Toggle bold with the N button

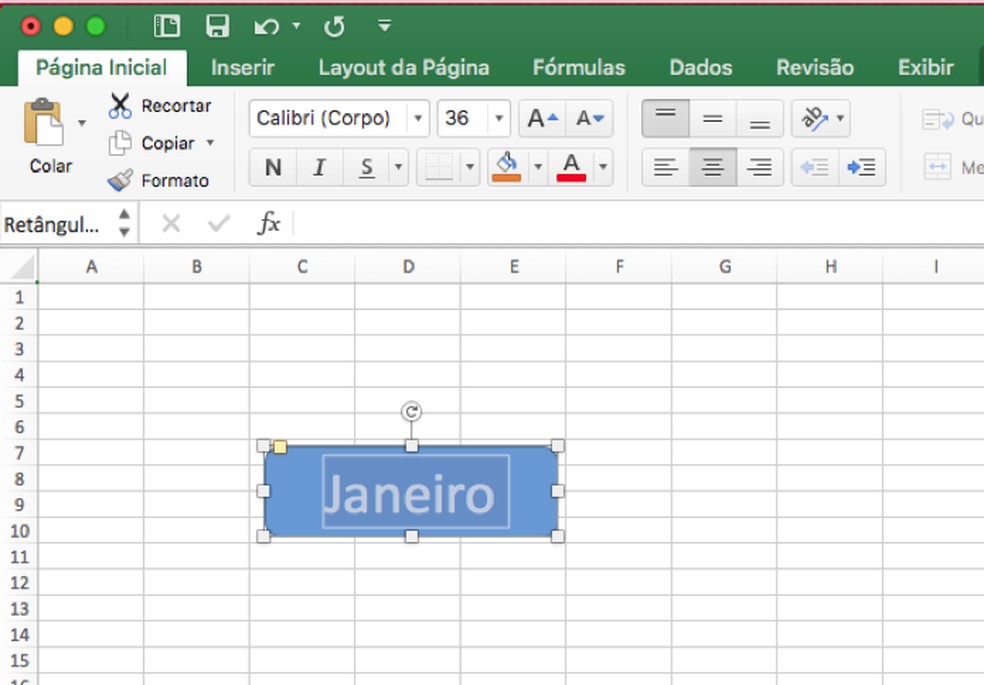[273, 167]
